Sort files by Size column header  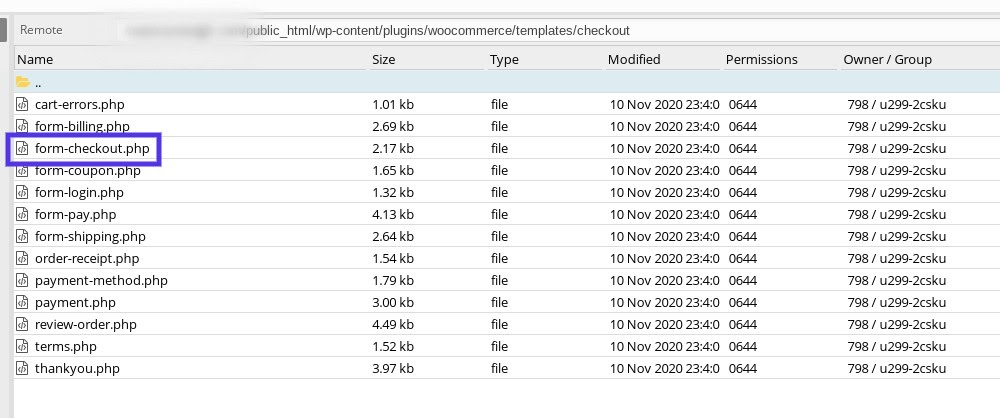384,59
